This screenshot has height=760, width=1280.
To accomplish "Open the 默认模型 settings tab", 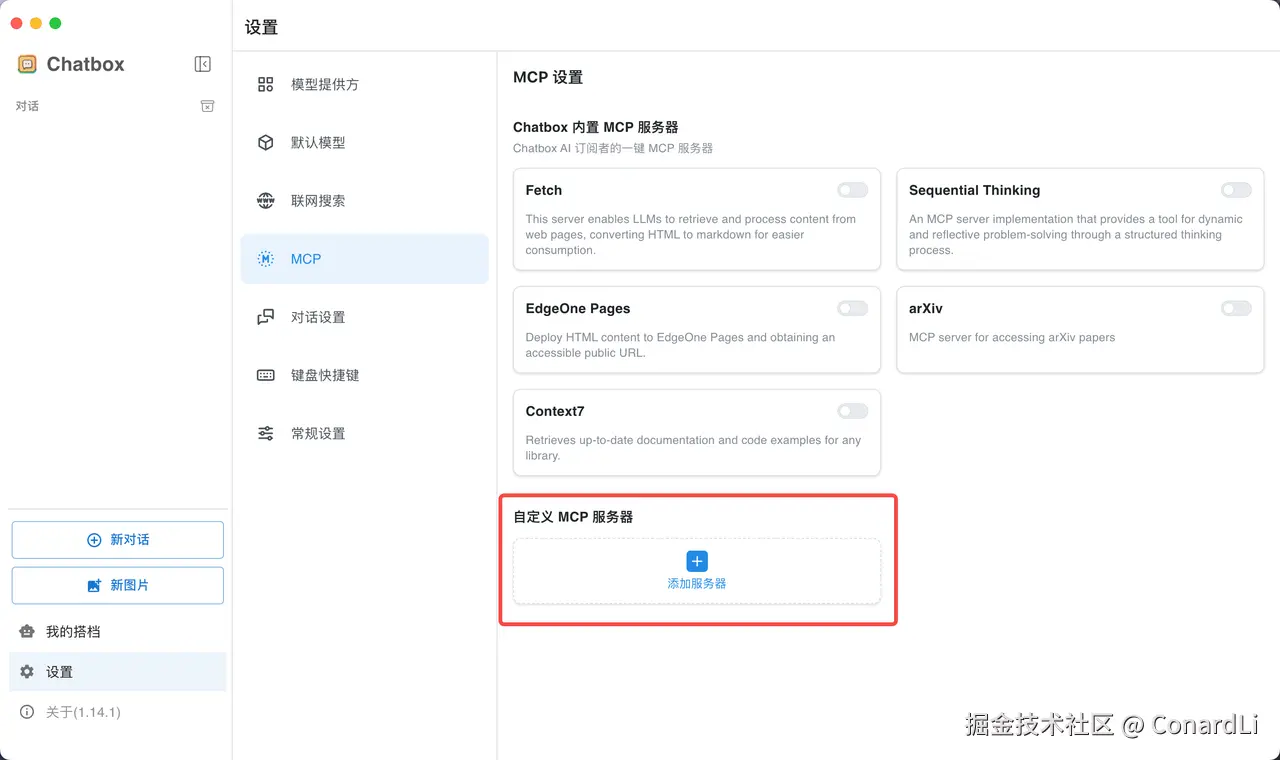I will coord(364,143).
